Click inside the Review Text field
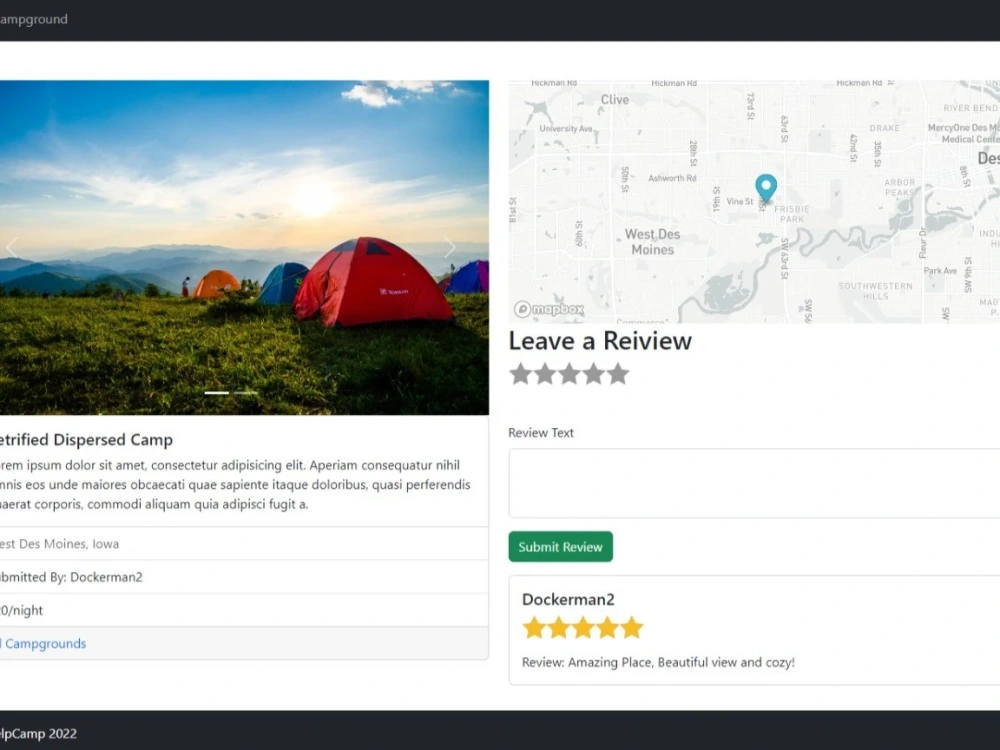 point(752,483)
